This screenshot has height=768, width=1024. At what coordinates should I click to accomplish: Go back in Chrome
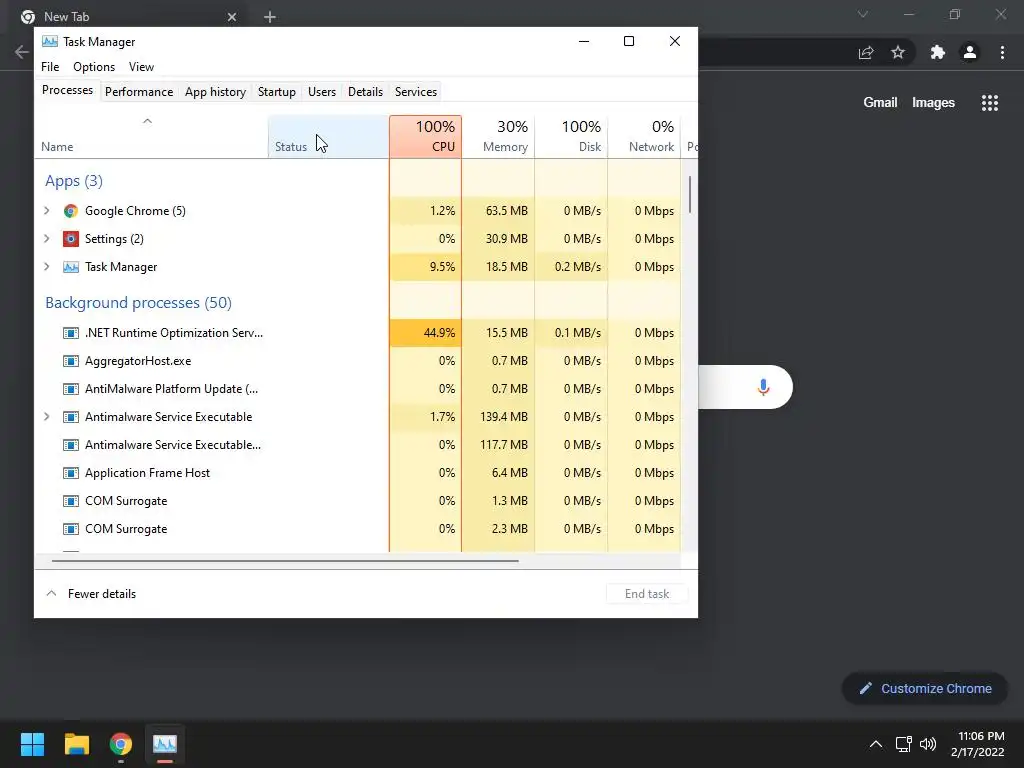coord(22,52)
